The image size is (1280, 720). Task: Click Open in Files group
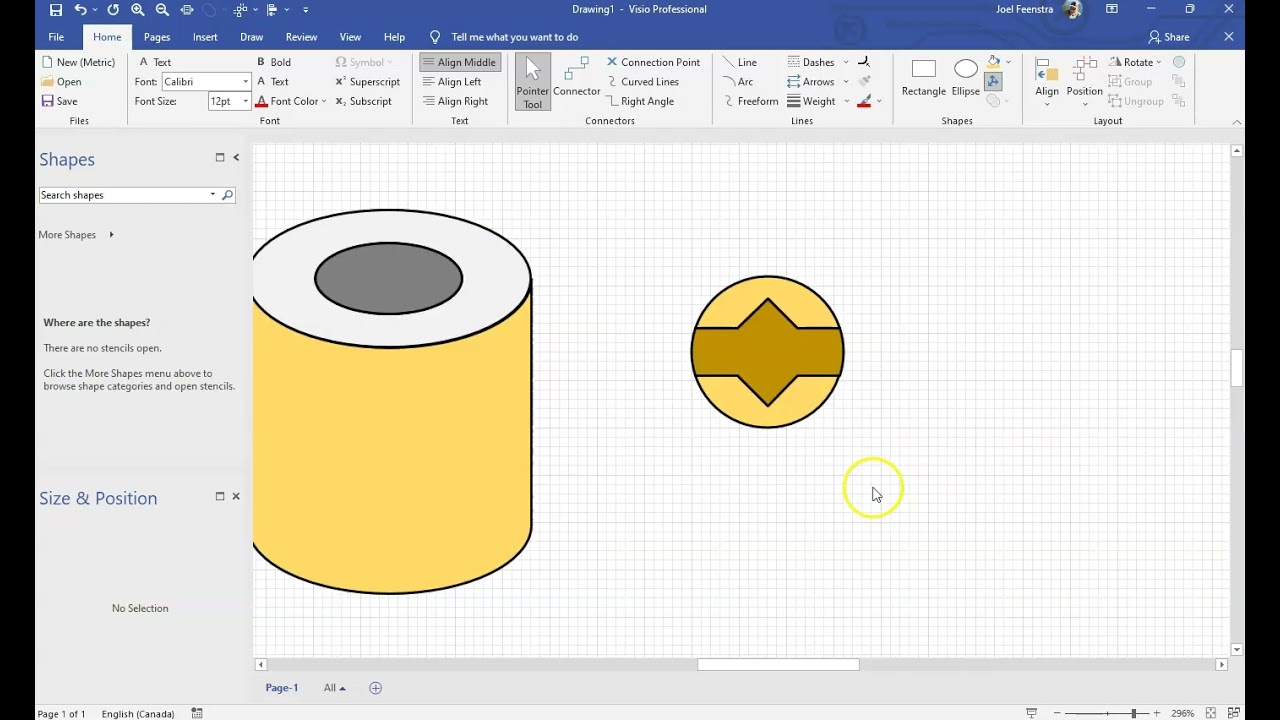[61, 82]
